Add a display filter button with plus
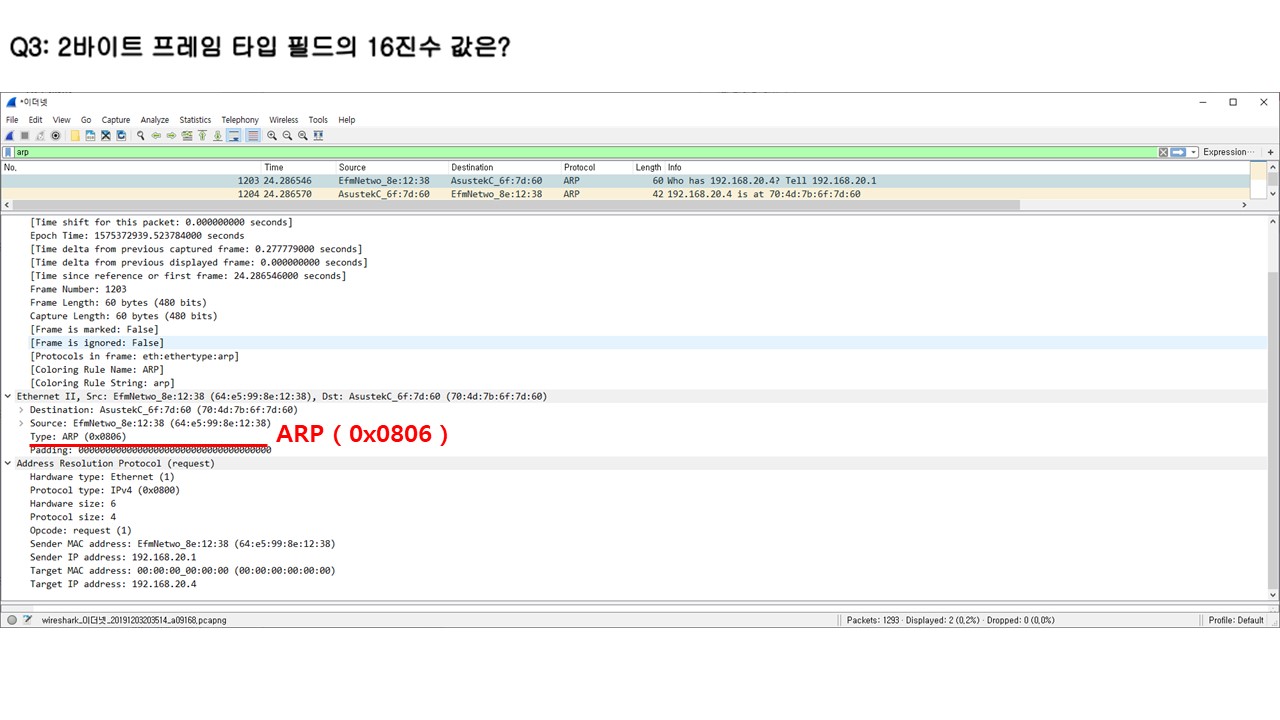Viewport: 1280px width, 720px height. point(1271,152)
